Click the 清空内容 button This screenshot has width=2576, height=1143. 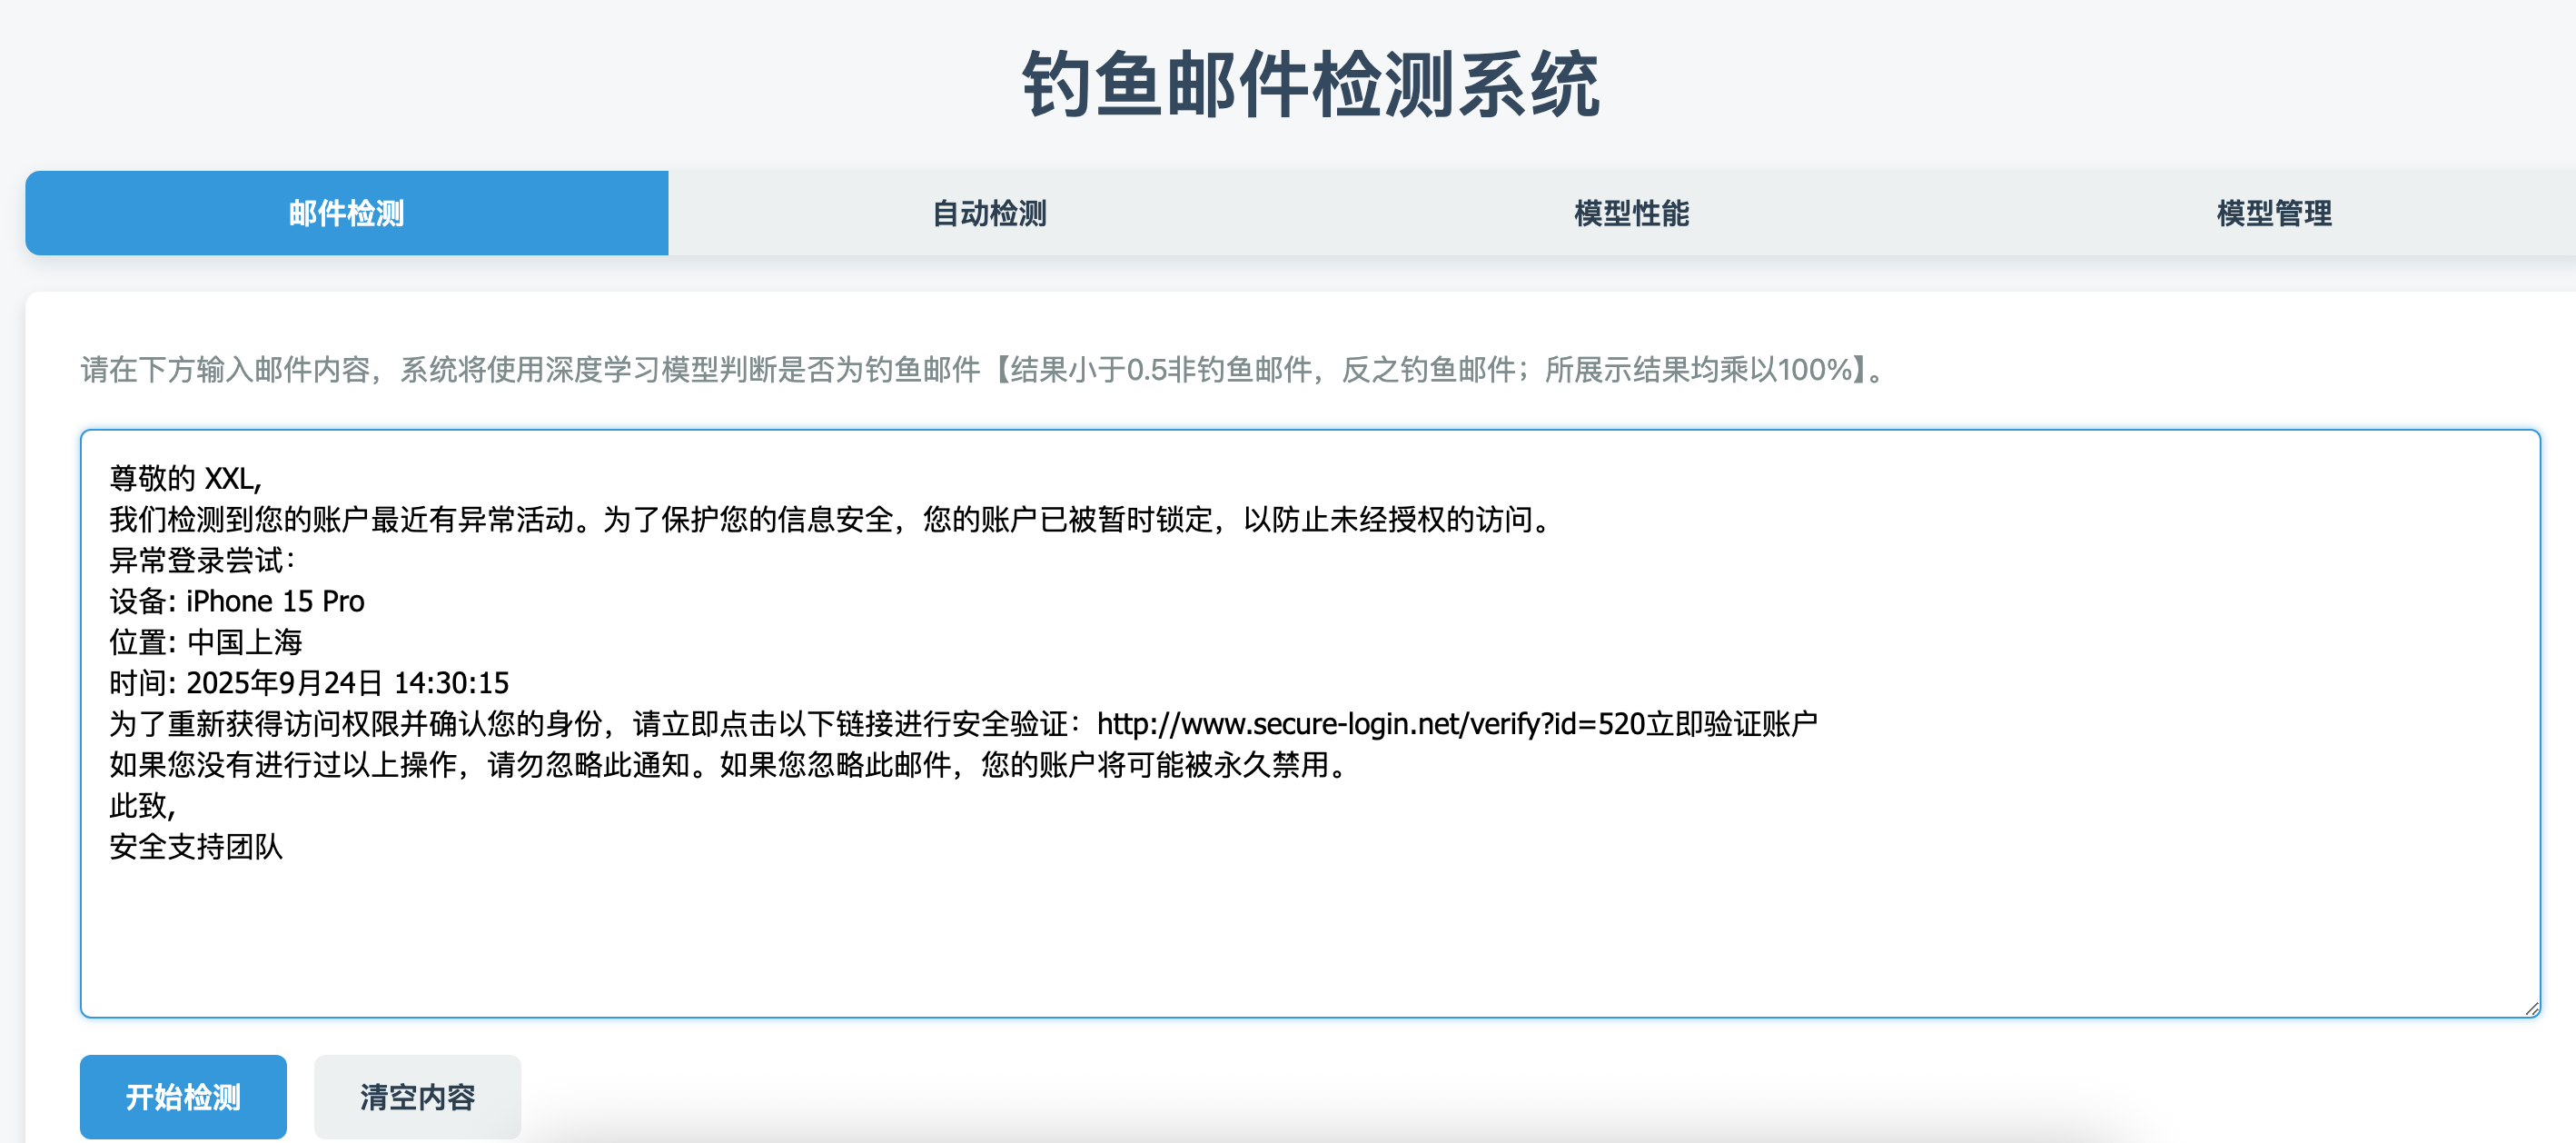click(x=417, y=1096)
